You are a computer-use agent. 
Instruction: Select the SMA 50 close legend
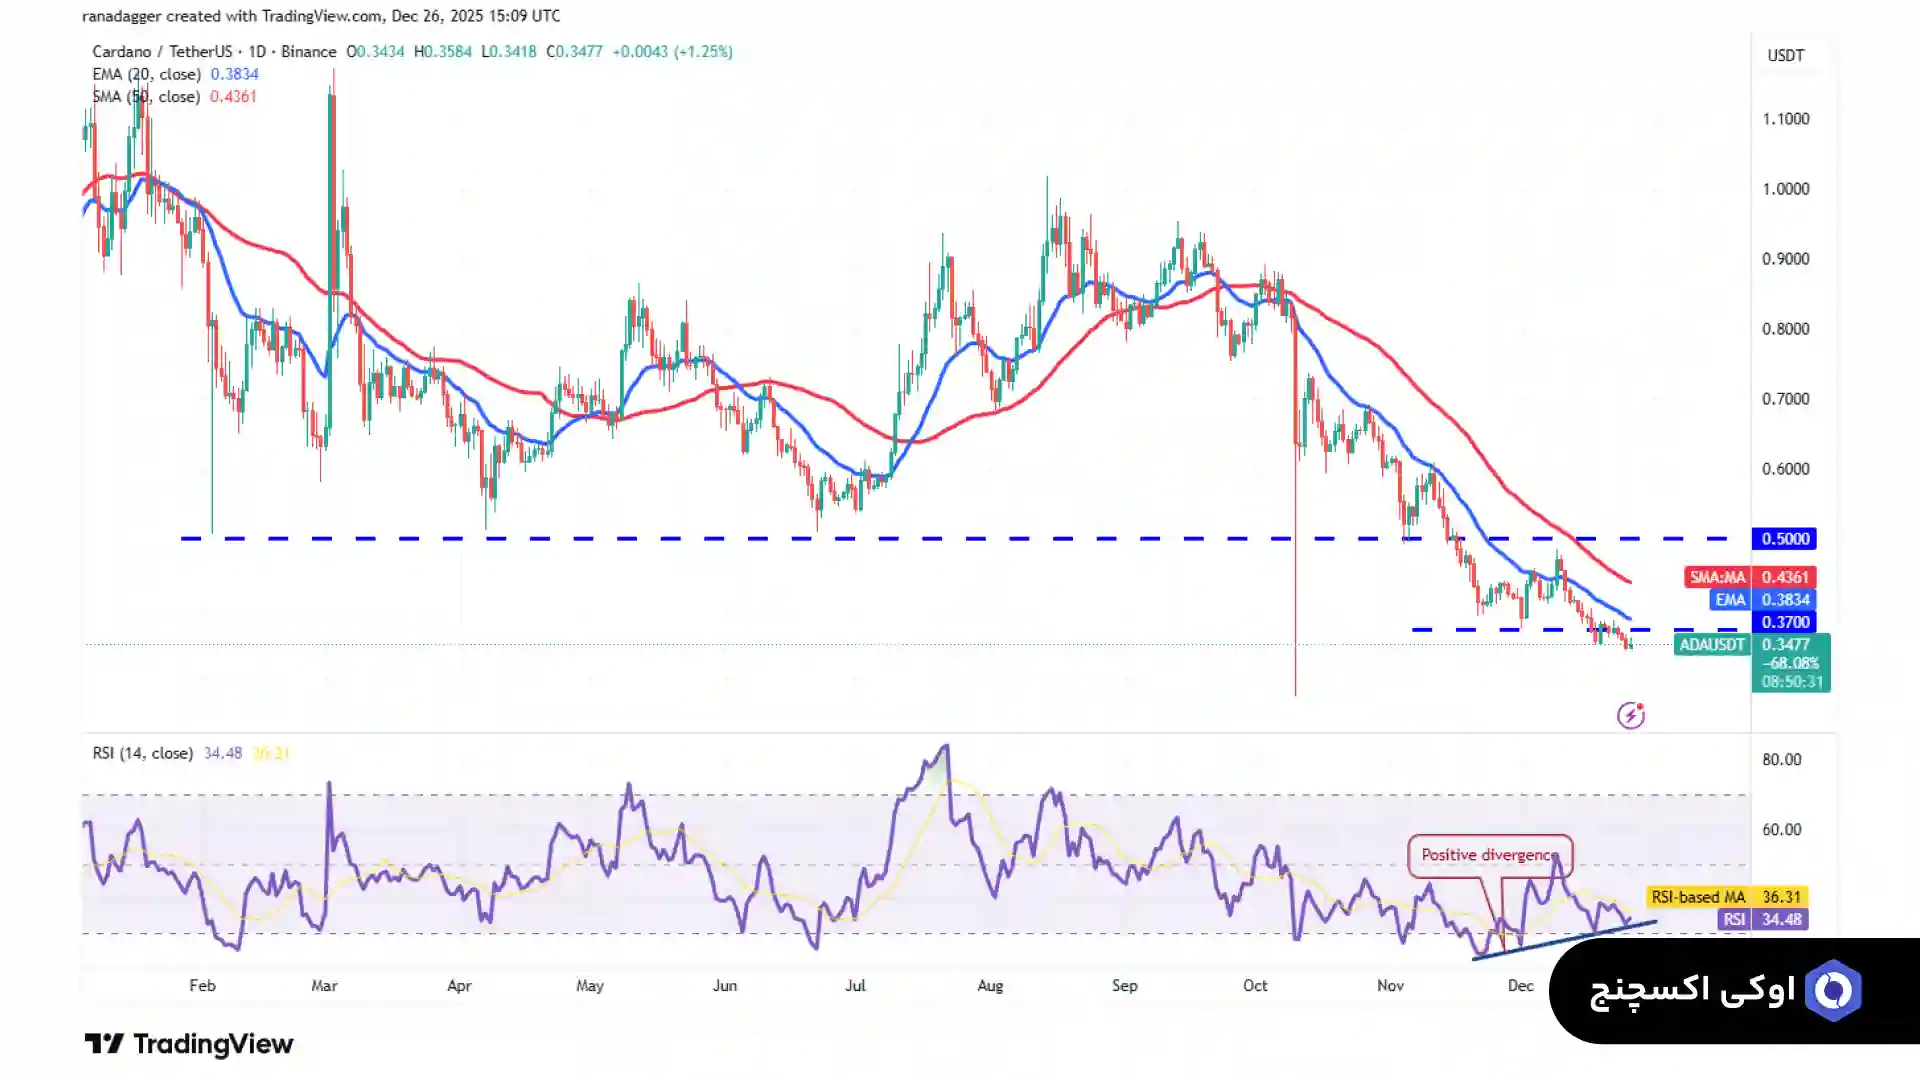(x=146, y=97)
